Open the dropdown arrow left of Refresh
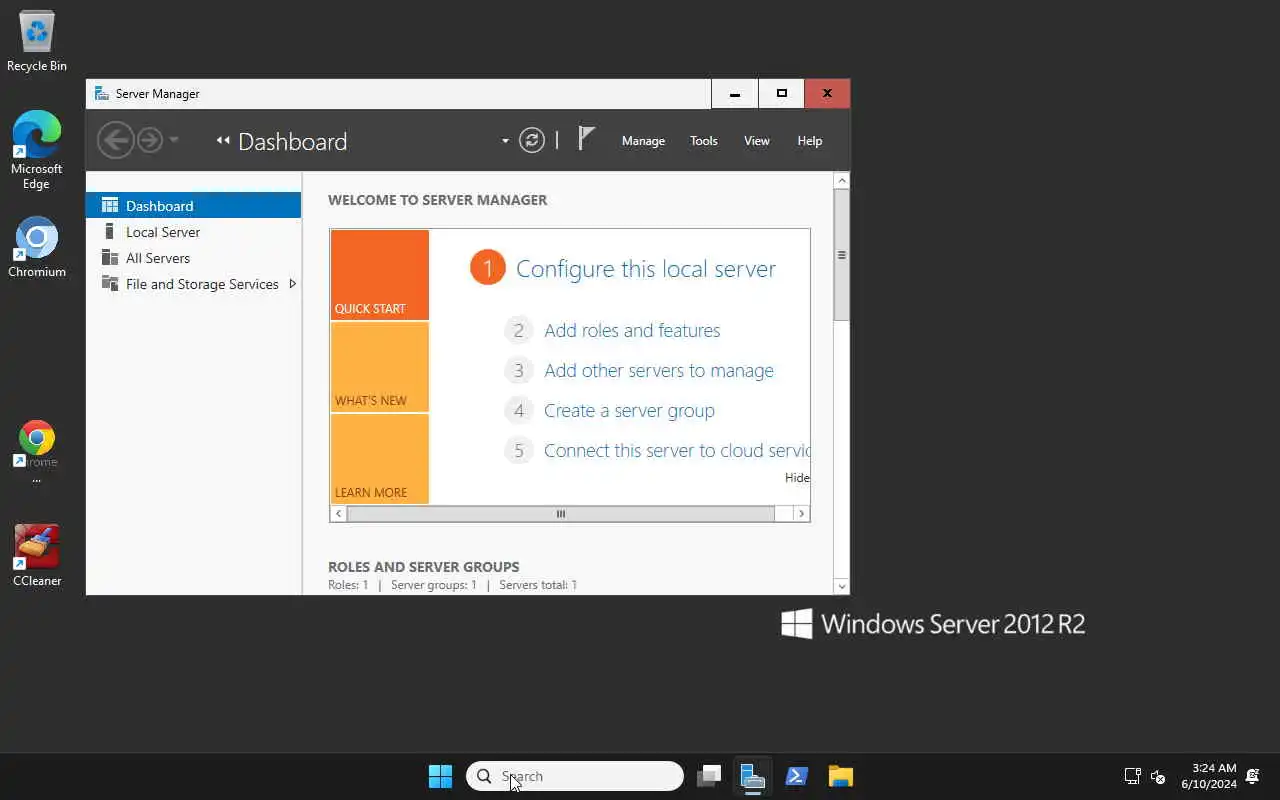Viewport: 1280px width, 800px height. coord(505,141)
